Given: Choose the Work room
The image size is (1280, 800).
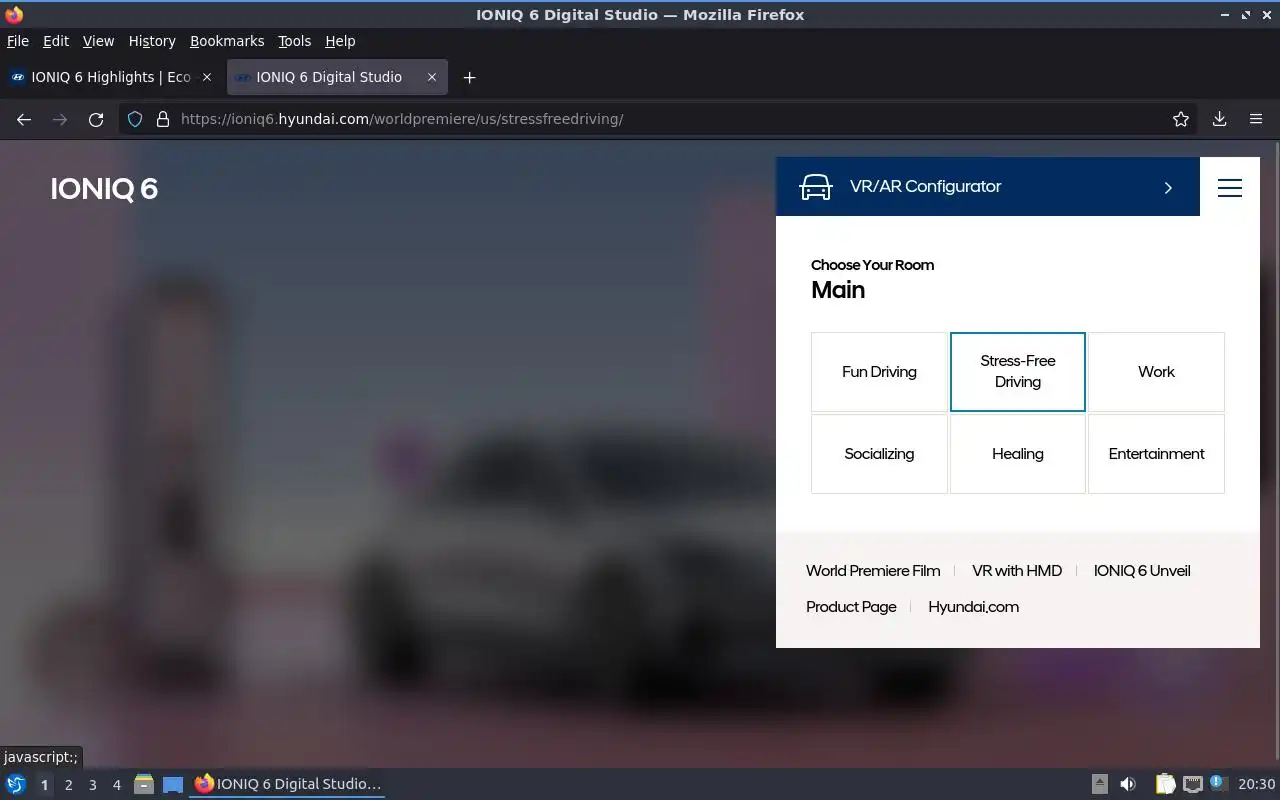Looking at the screenshot, I should click(1156, 372).
